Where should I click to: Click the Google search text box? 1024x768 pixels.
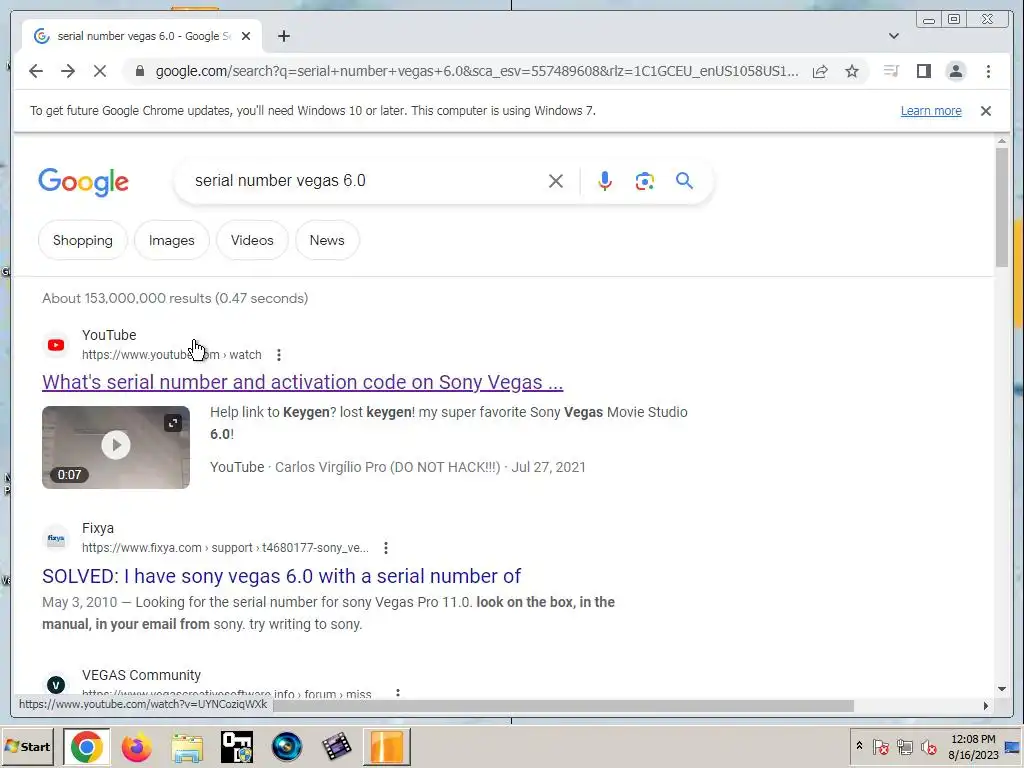tap(366, 181)
